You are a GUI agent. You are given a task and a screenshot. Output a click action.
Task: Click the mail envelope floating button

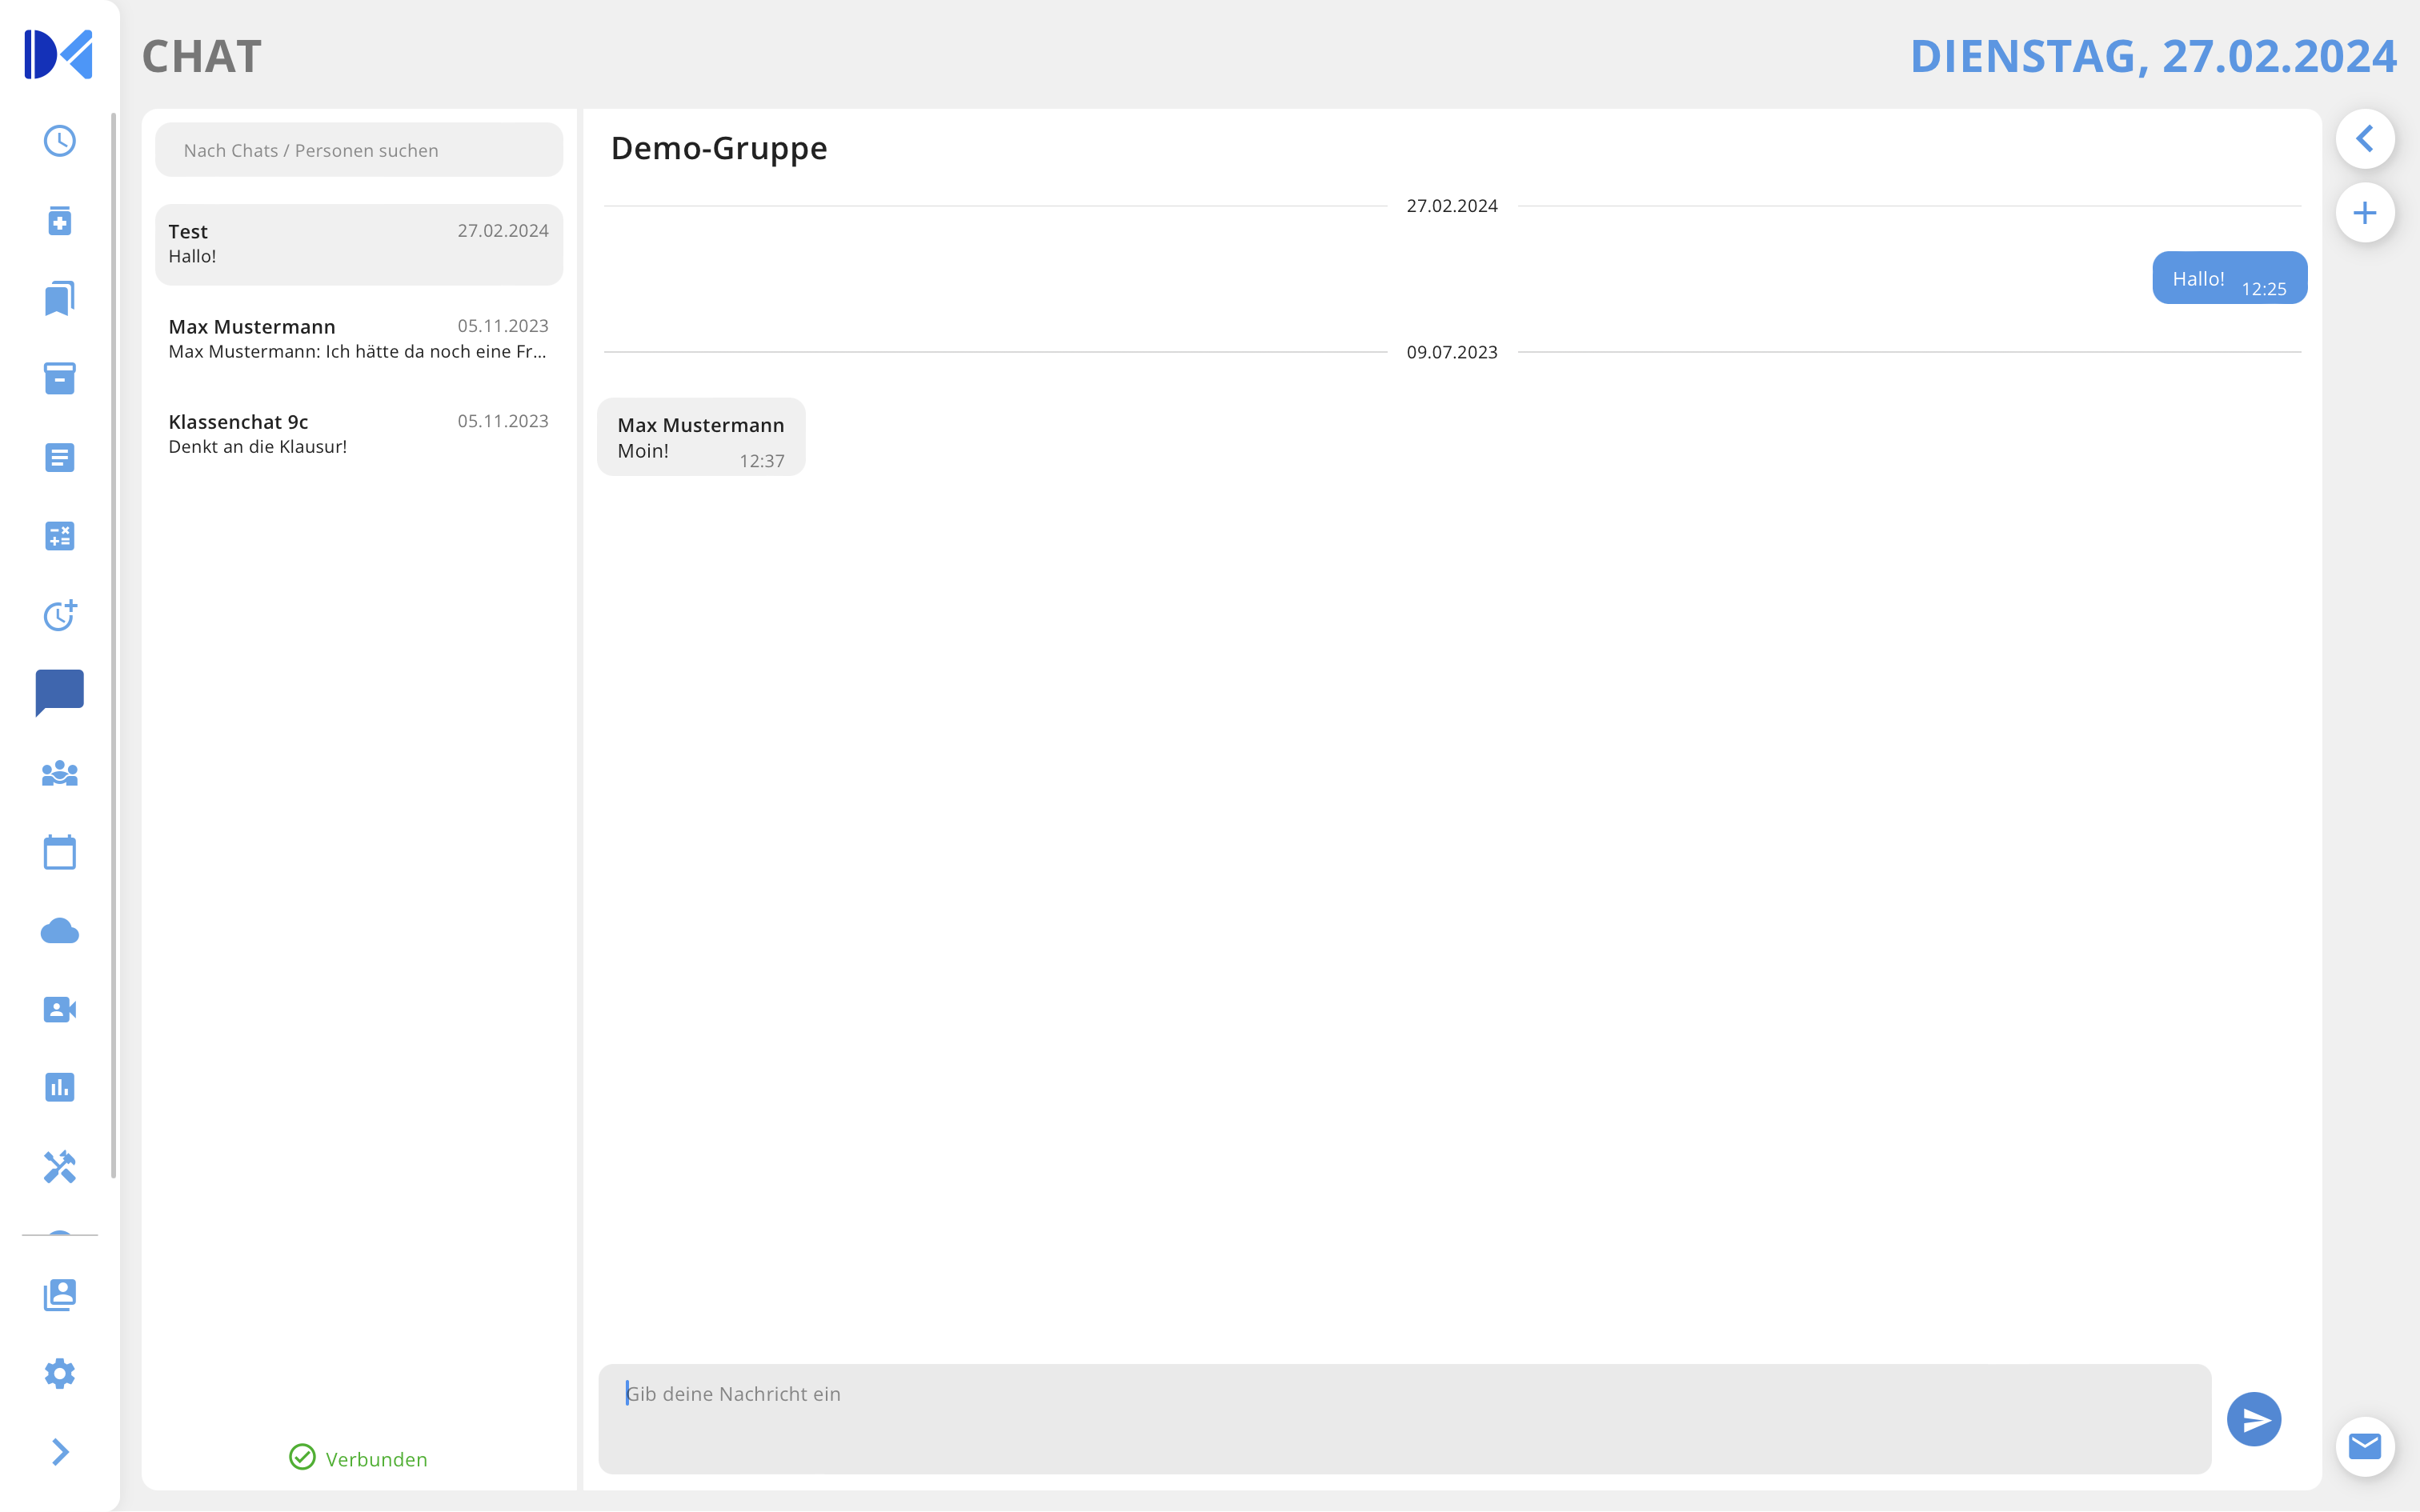tap(2365, 1446)
